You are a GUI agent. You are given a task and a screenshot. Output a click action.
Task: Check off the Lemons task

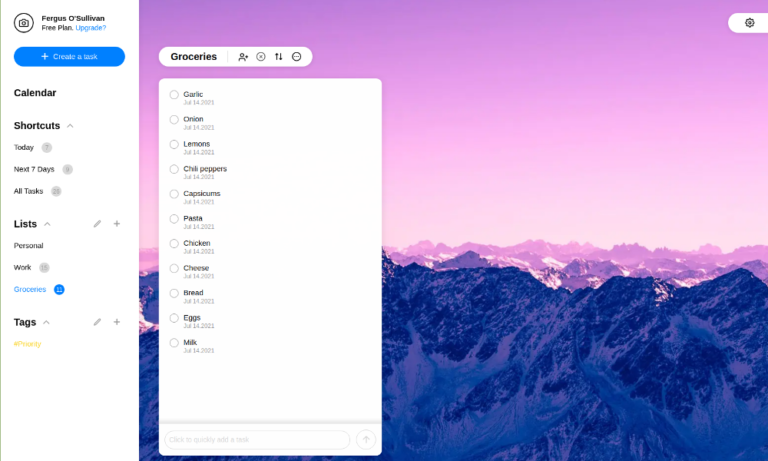click(174, 145)
